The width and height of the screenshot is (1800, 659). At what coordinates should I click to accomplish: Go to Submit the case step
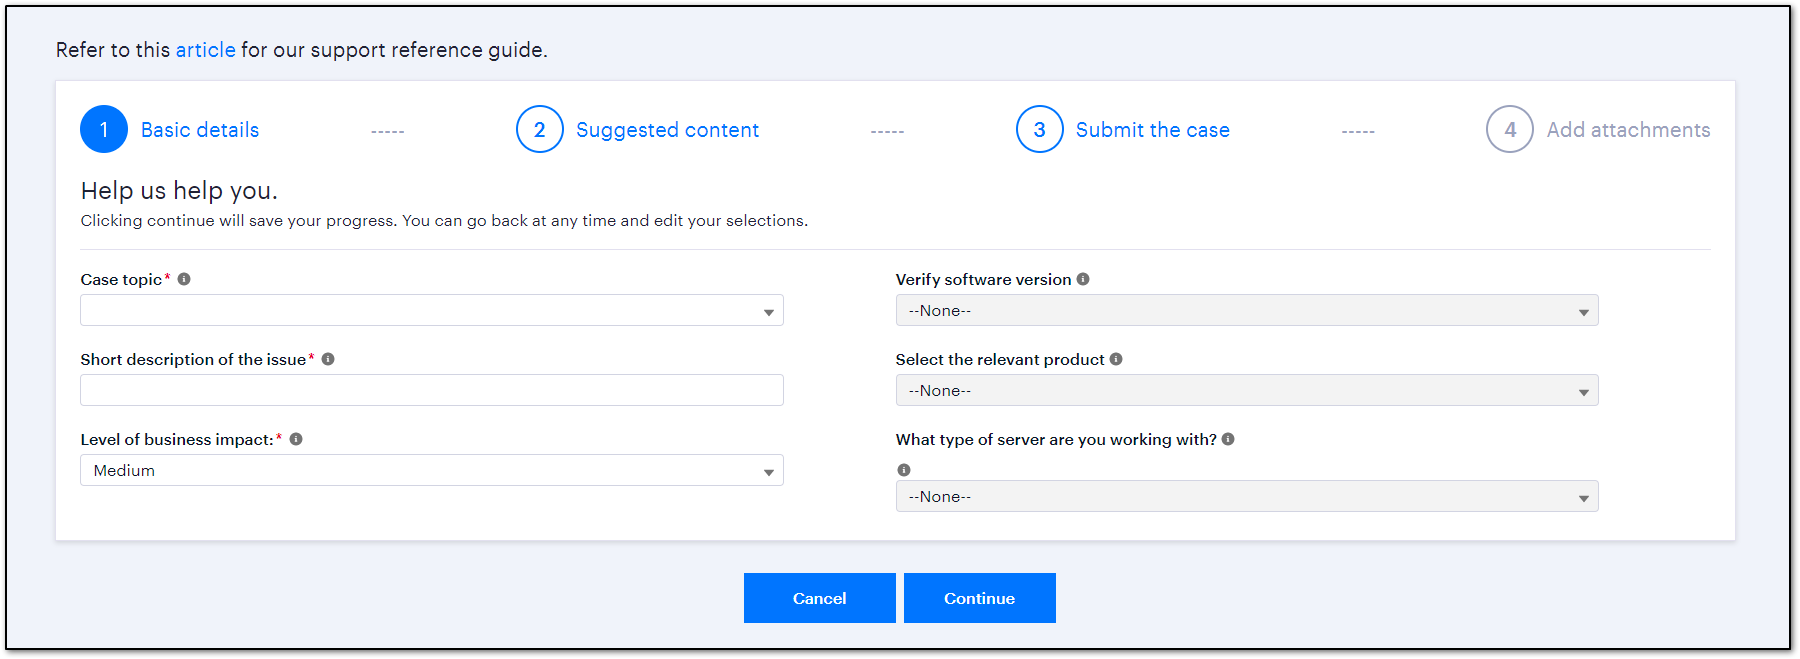[1152, 130]
